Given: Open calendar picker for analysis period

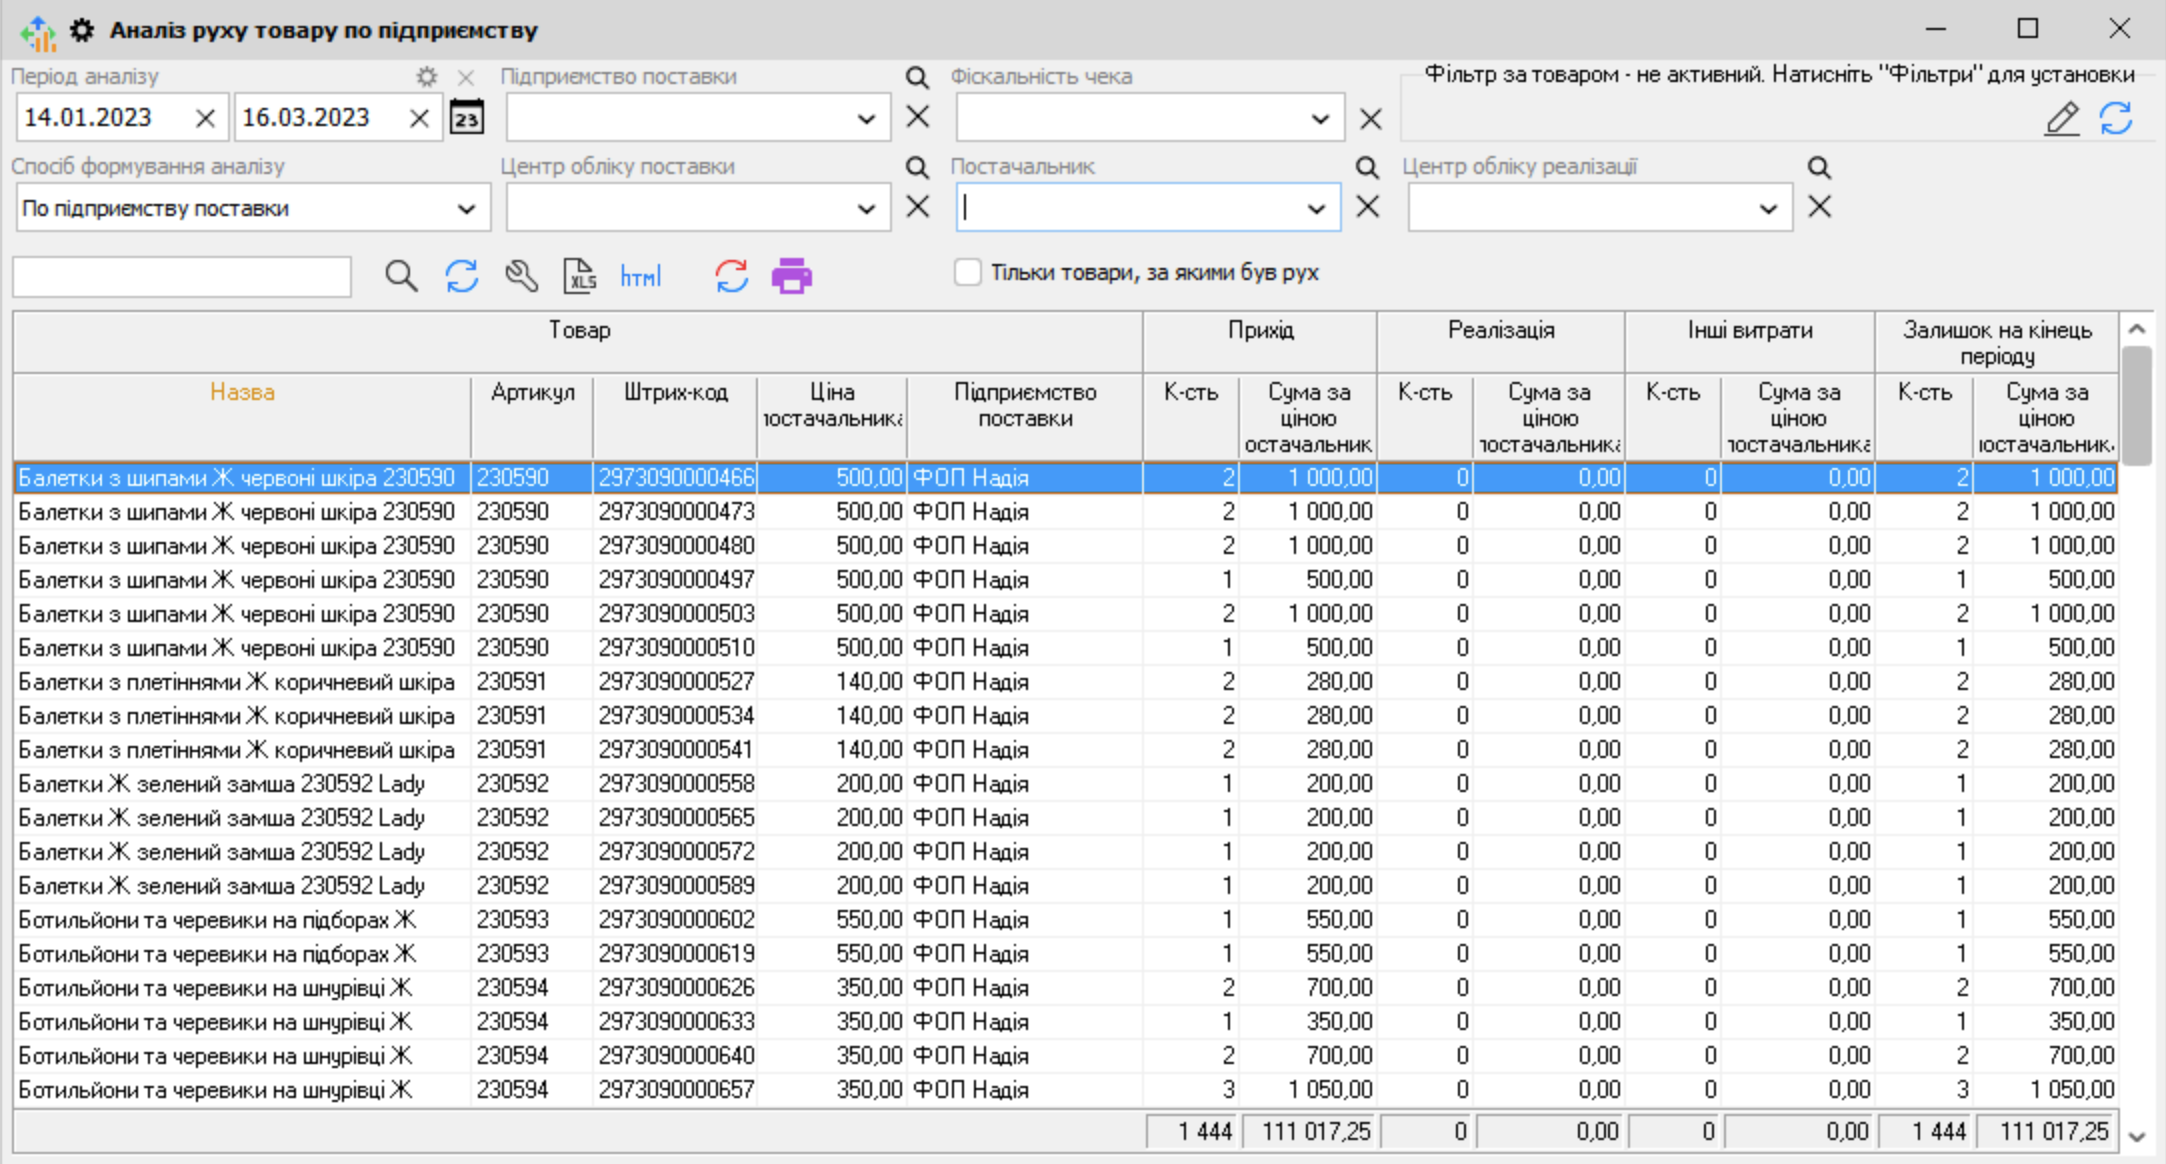Looking at the screenshot, I should coord(467,118).
